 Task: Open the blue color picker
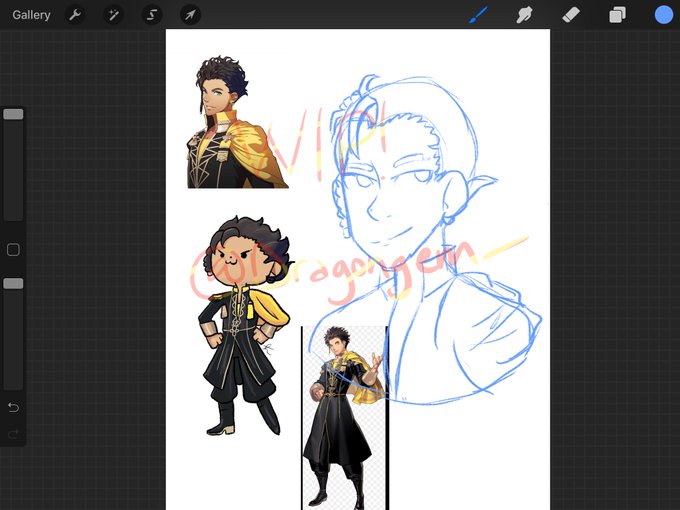(x=664, y=15)
